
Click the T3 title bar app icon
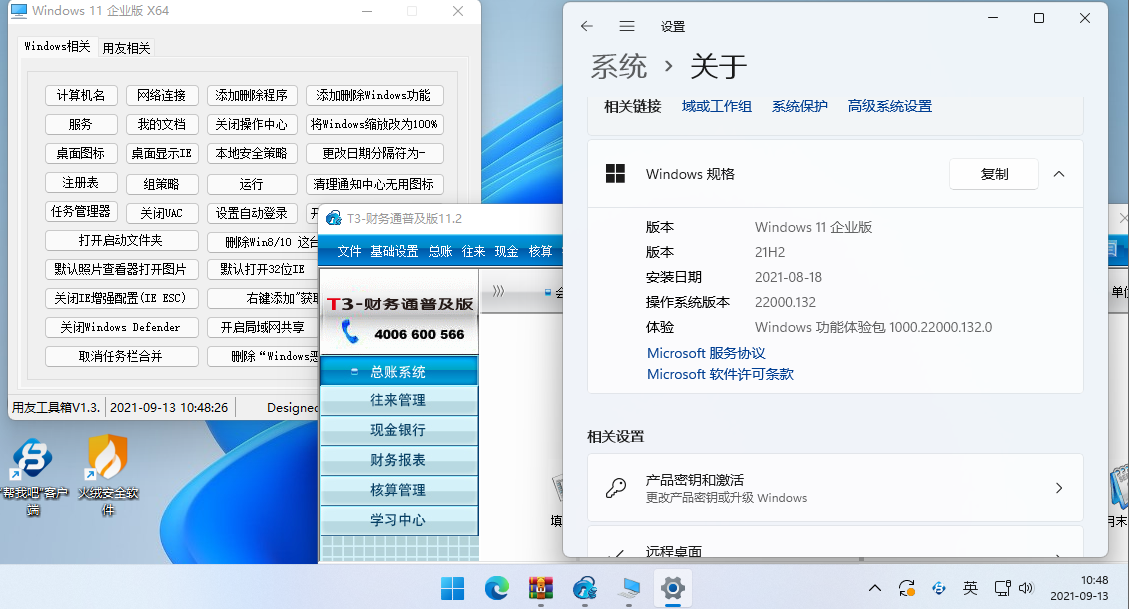(x=333, y=218)
